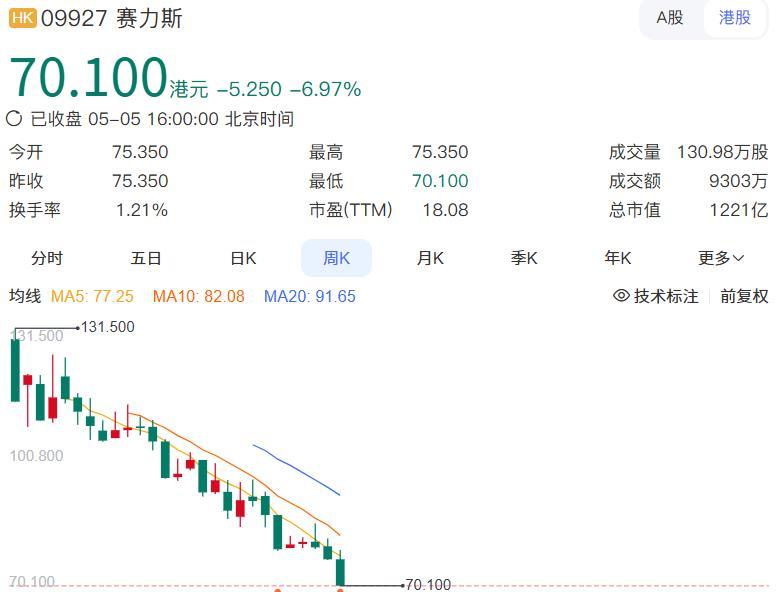Click the 总市值 value 1221亿
Image resolution: width=778 pixels, height=592 pixels.
(739, 210)
